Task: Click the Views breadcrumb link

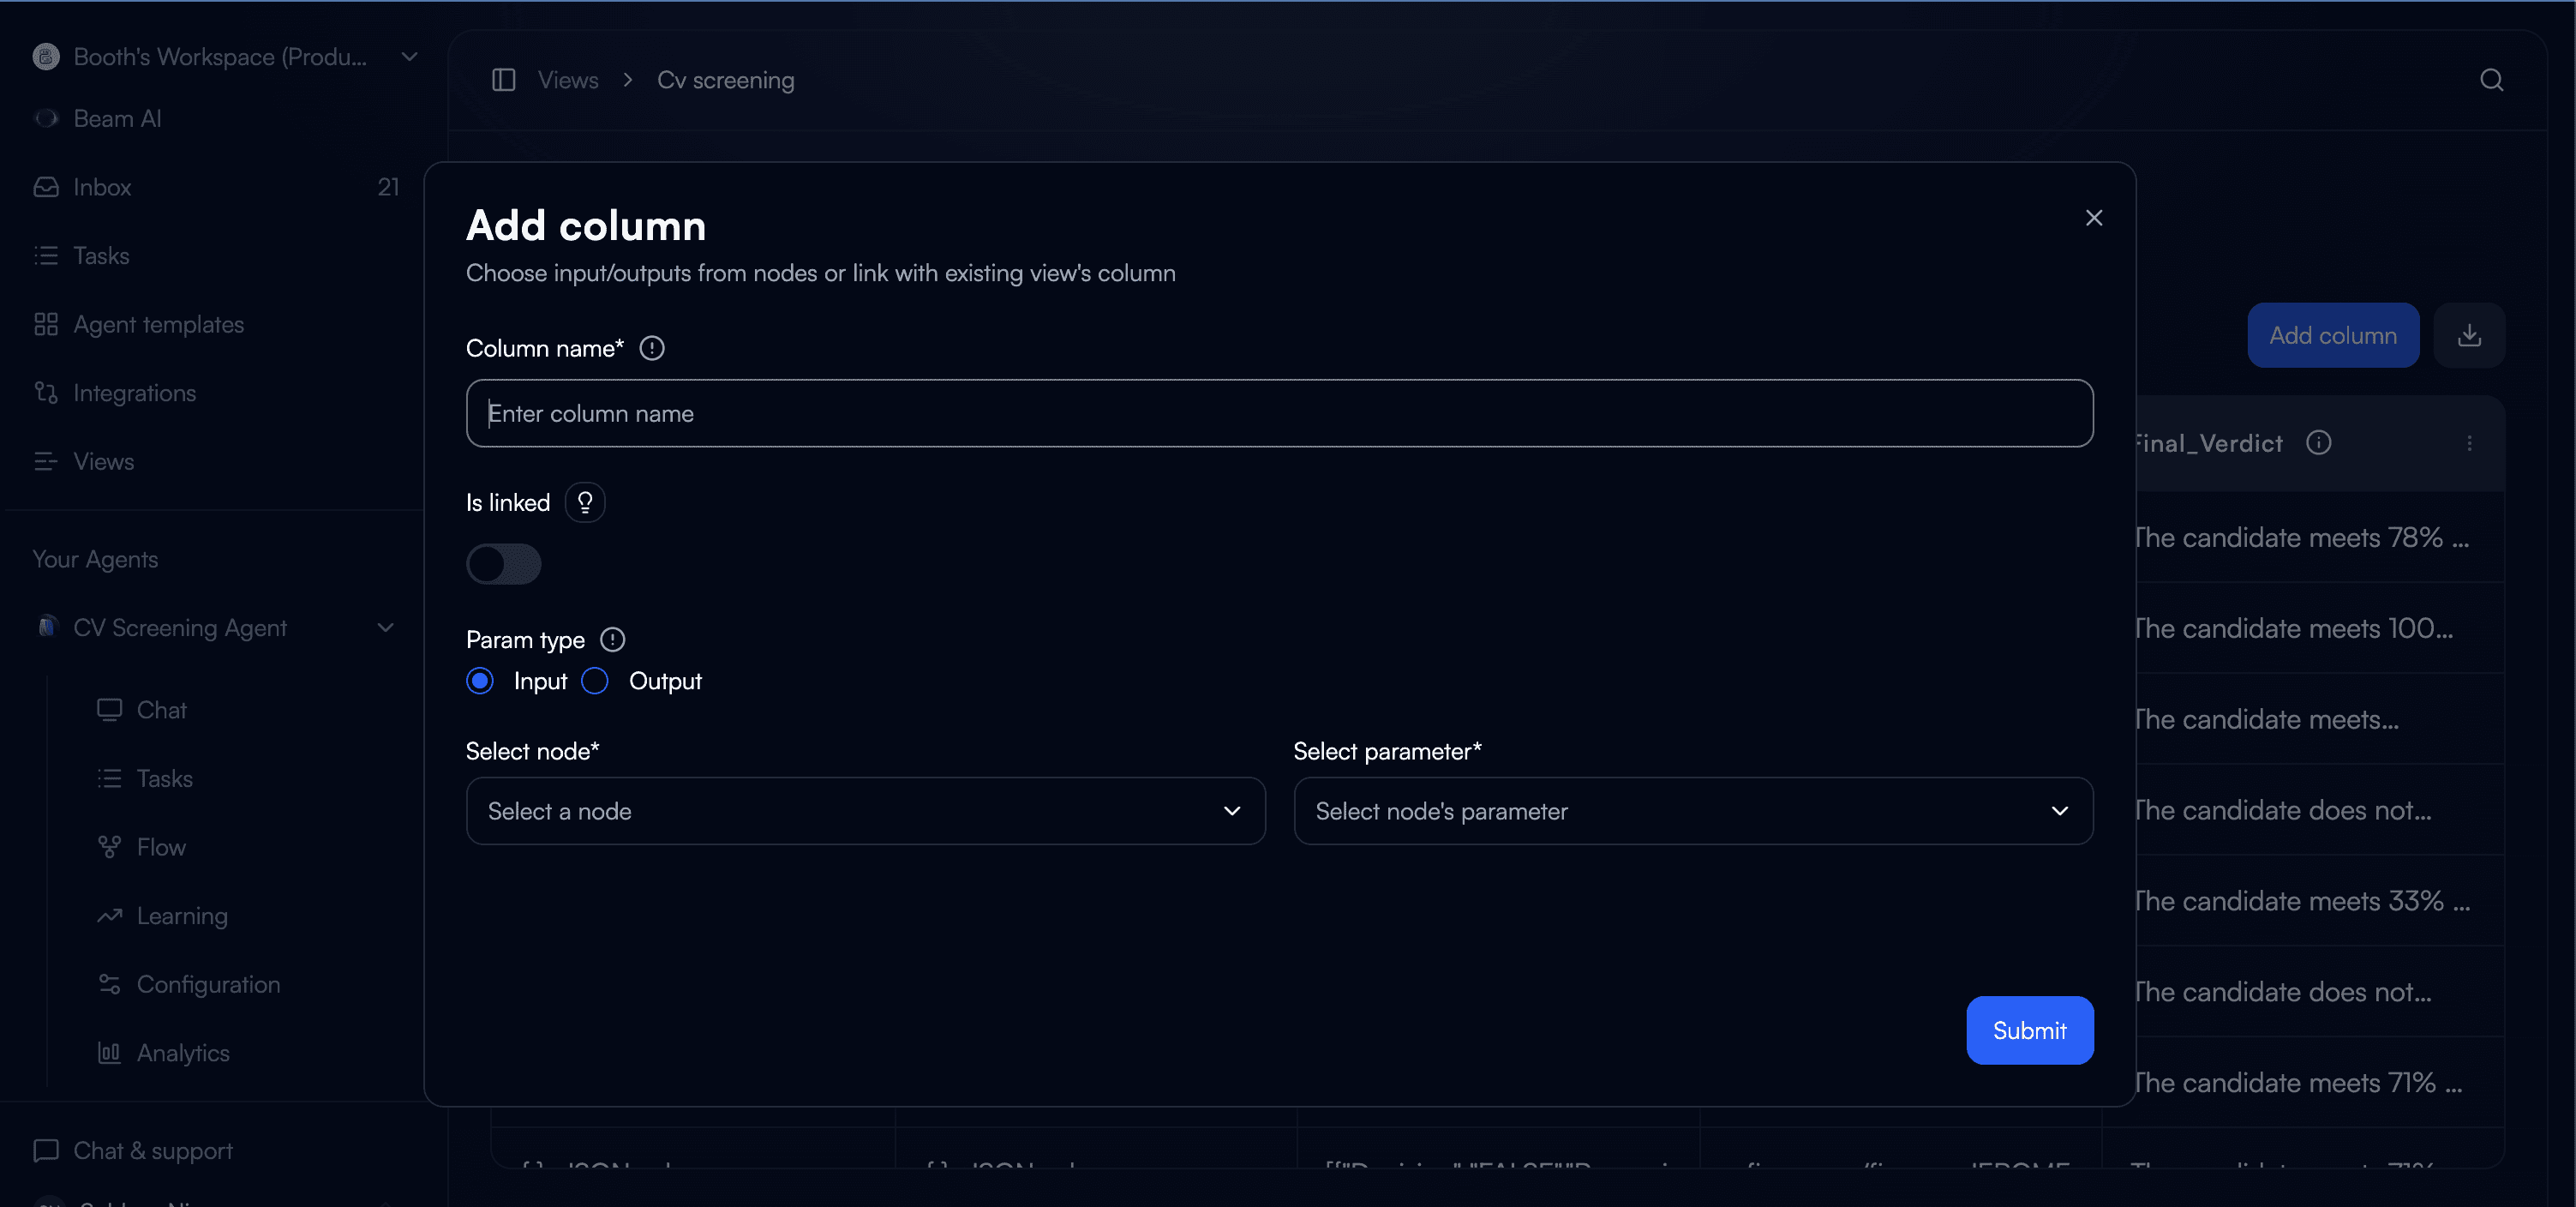Action: pyautogui.click(x=568, y=80)
